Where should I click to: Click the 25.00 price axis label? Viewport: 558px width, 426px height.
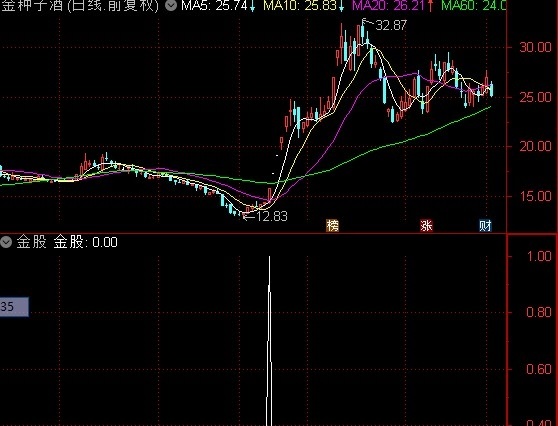tap(536, 97)
